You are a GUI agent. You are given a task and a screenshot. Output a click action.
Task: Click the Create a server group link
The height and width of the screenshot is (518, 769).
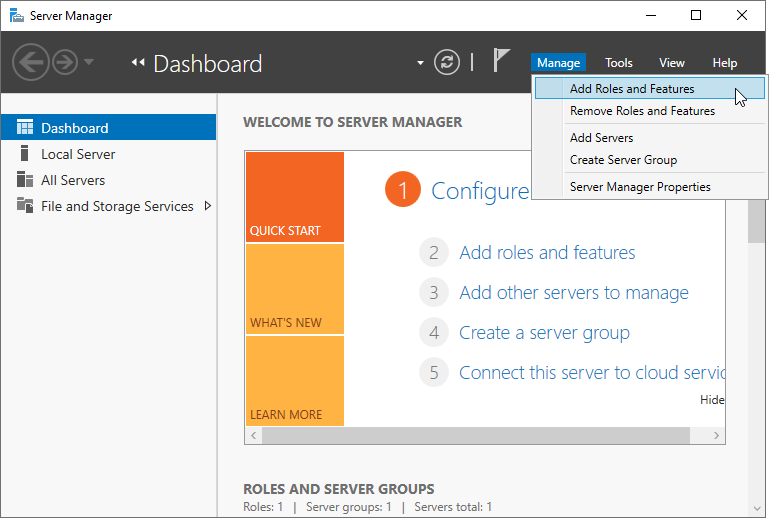(x=544, y=333)
